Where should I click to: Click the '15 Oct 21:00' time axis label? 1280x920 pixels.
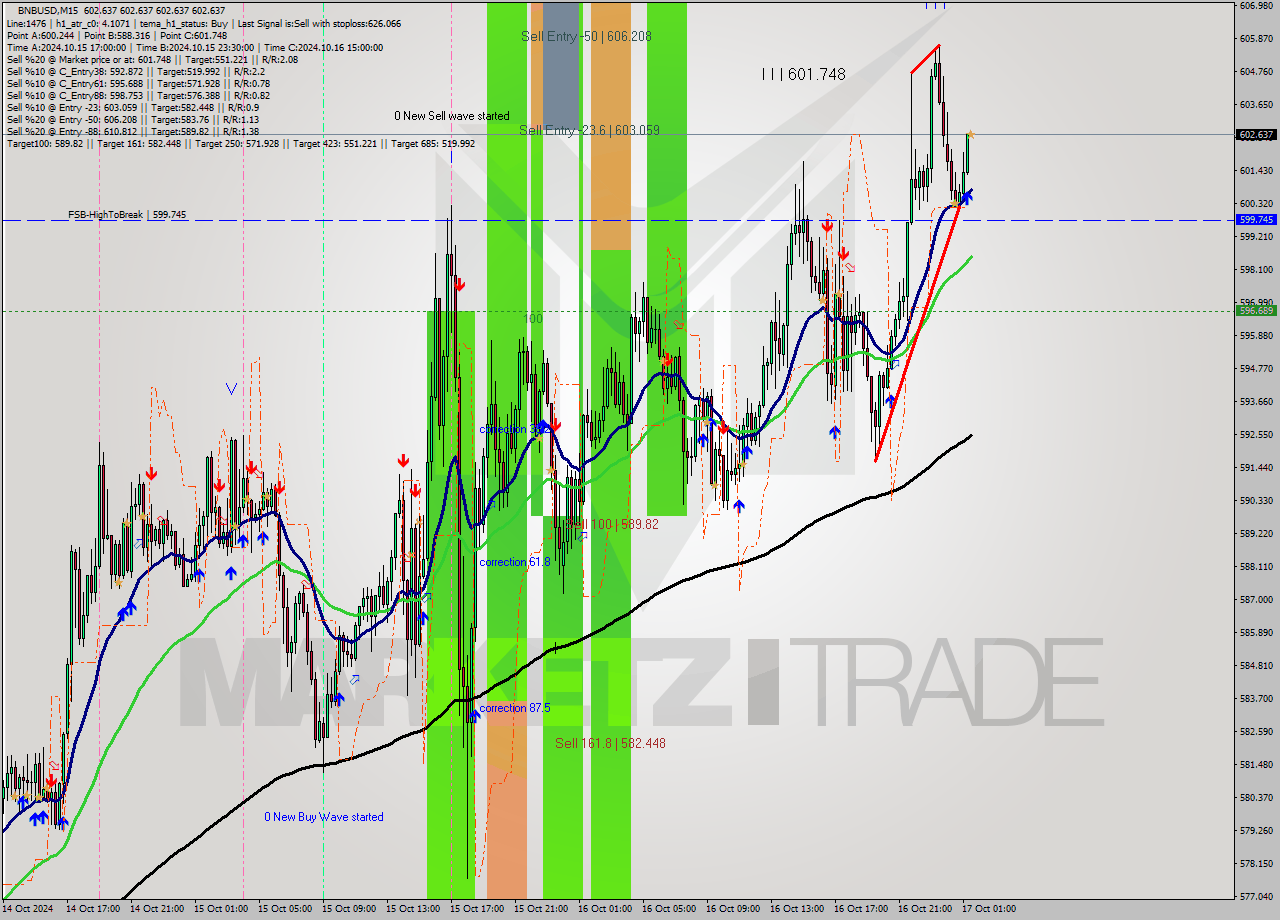(541, 909)
